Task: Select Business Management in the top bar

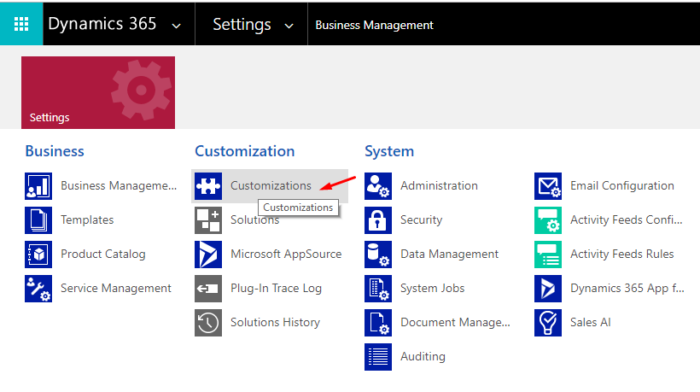Action: 374,25
